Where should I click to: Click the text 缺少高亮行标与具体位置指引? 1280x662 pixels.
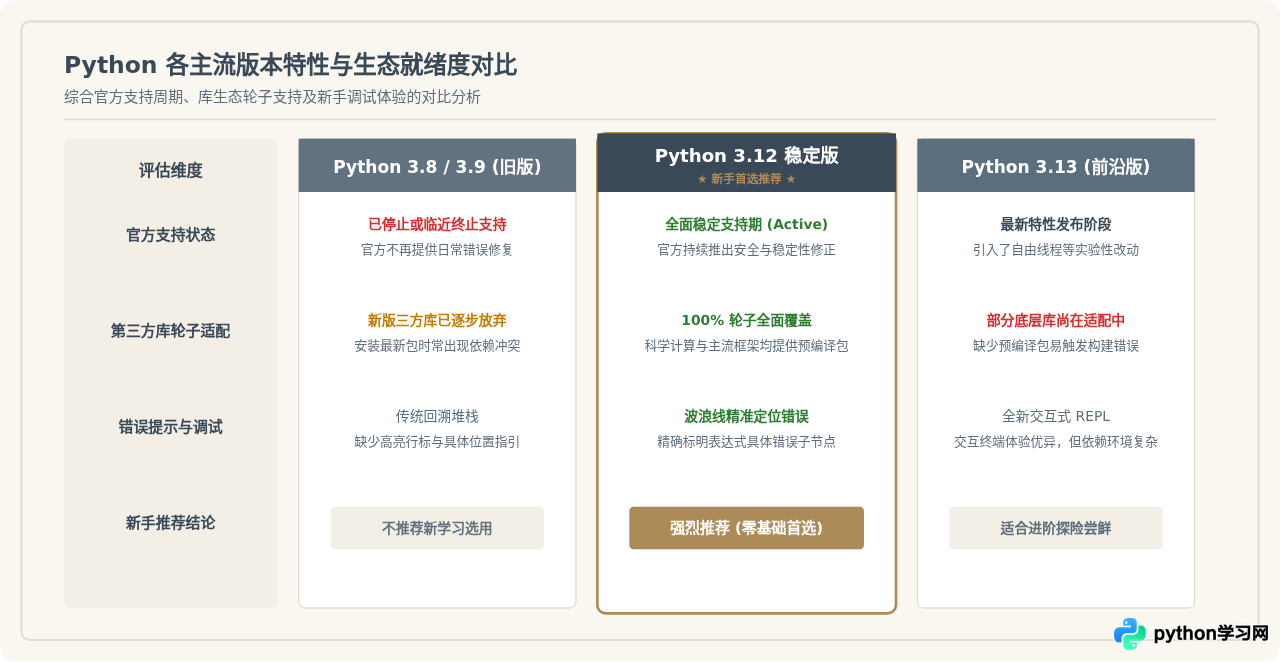[x=437, y=442]
